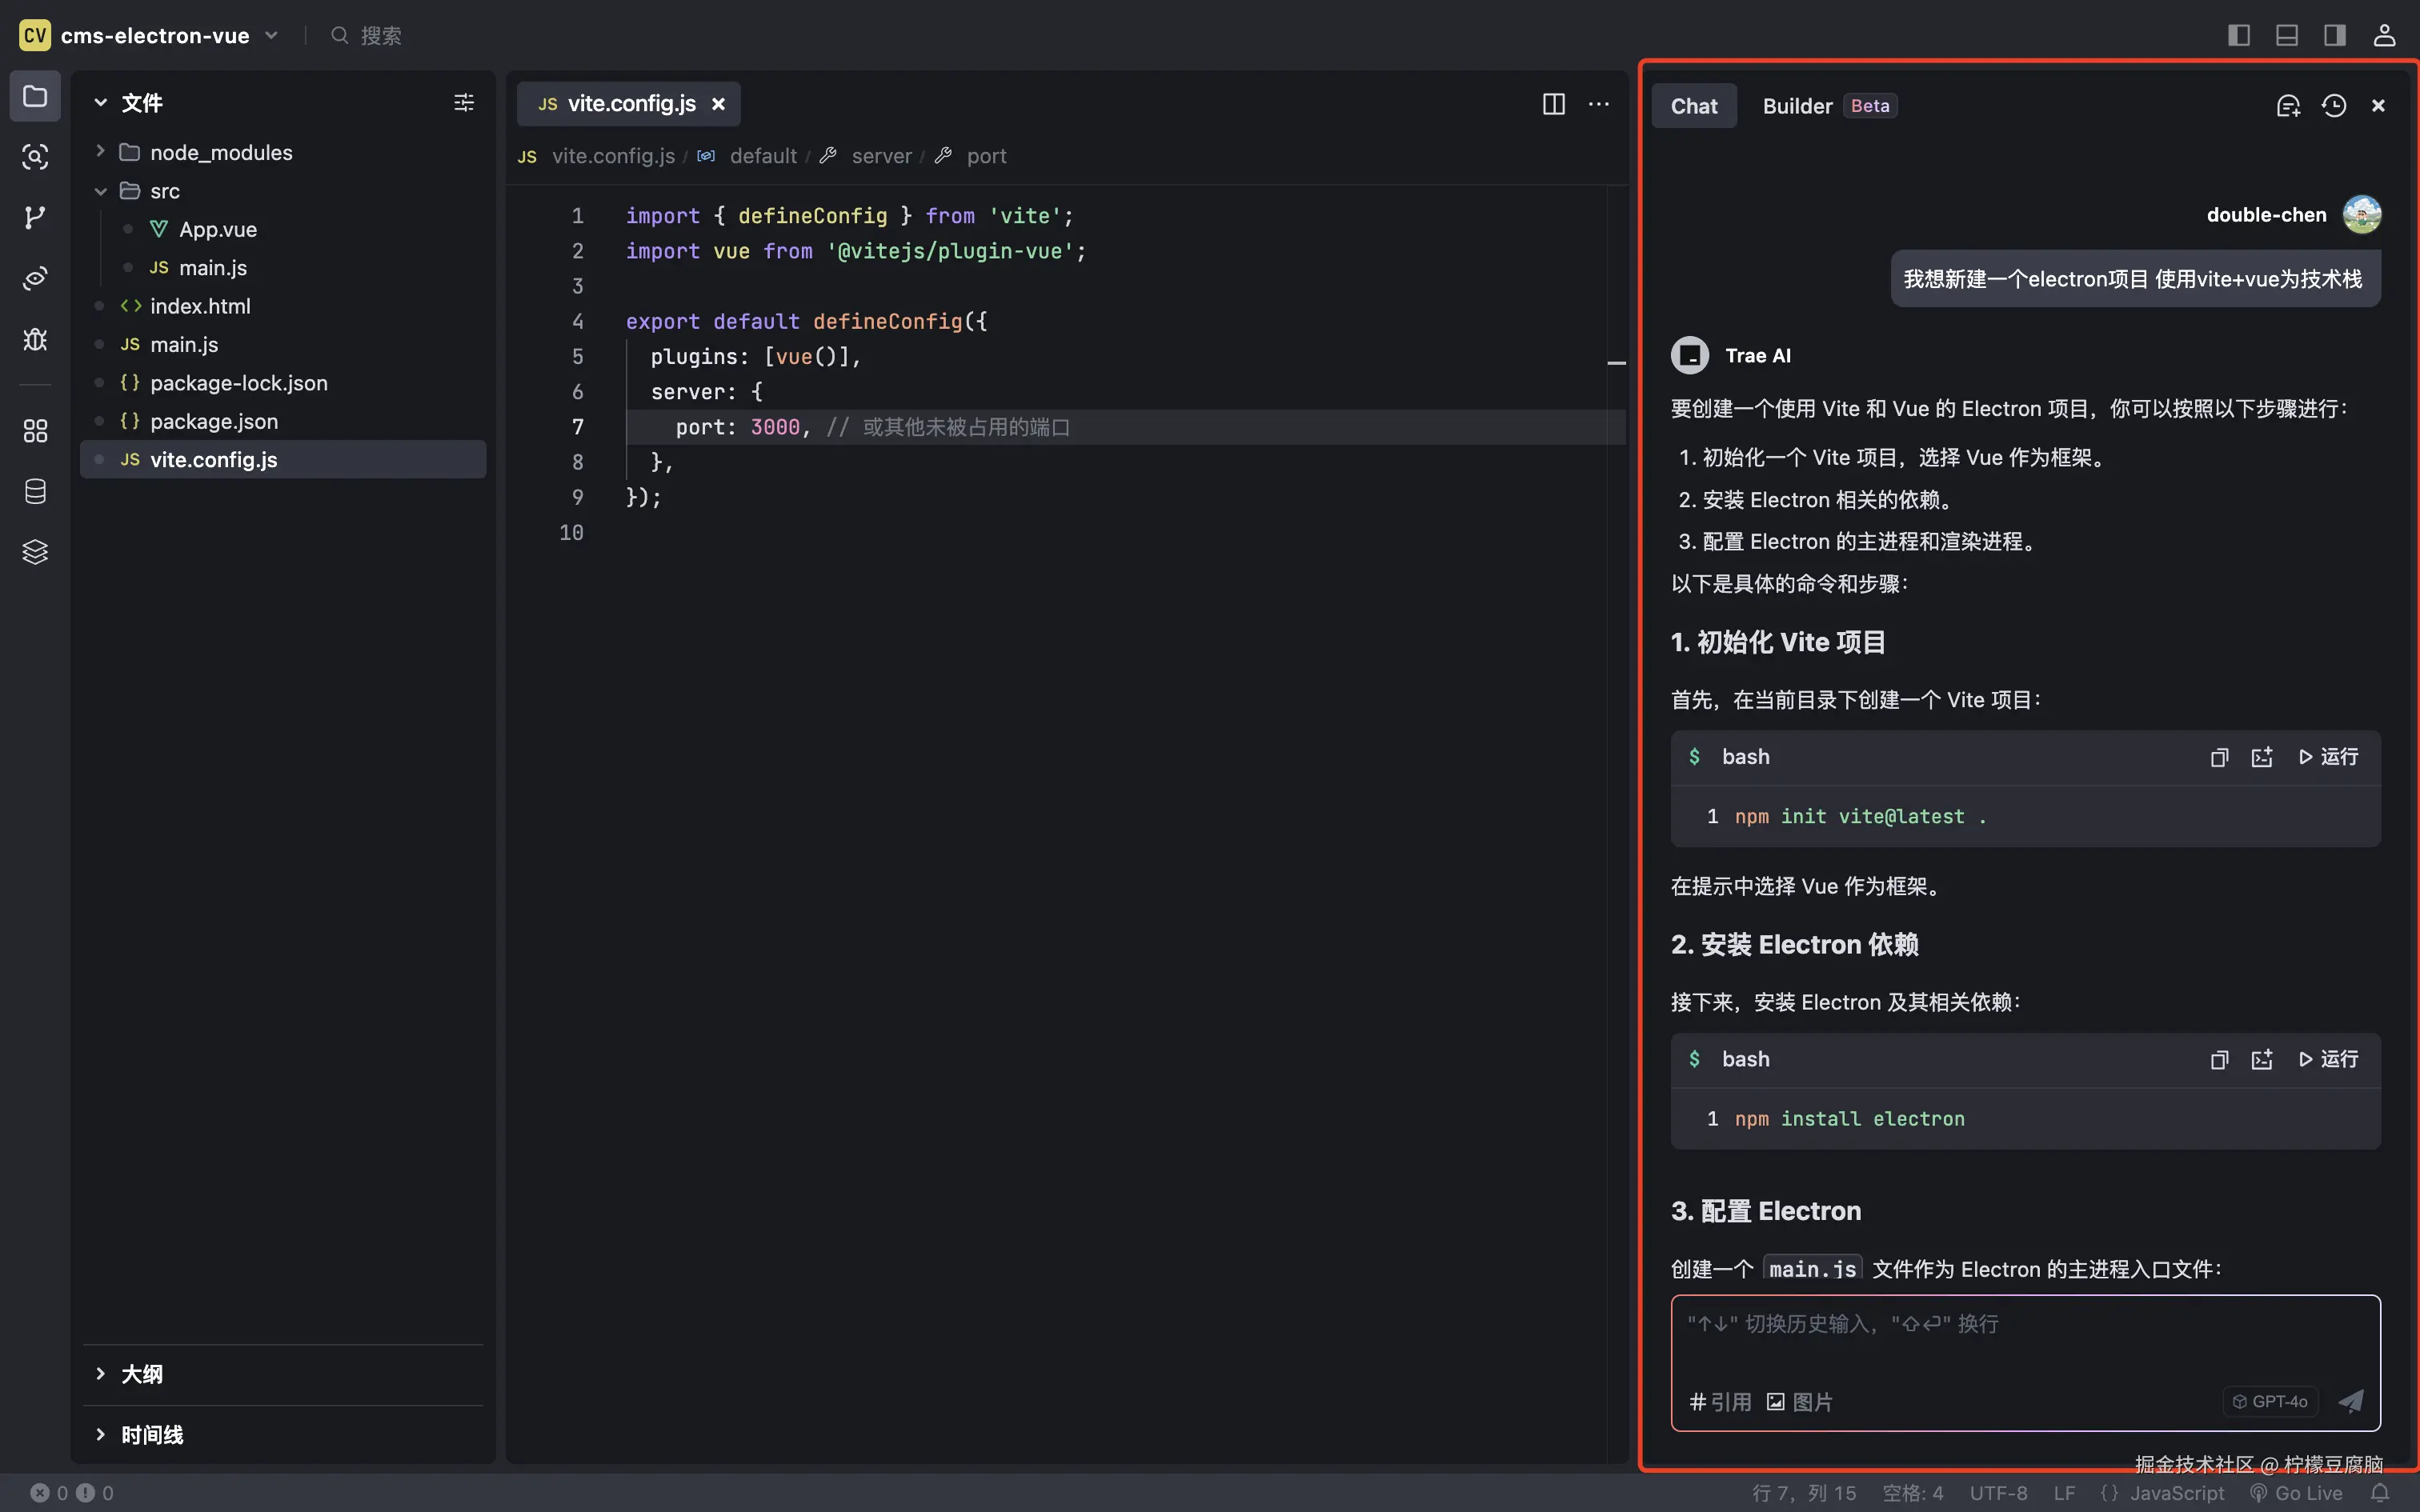This screenshot has height=1512, width=2420.
Task: Toggle the right side panel layout
Action: tap(2335, 35)
